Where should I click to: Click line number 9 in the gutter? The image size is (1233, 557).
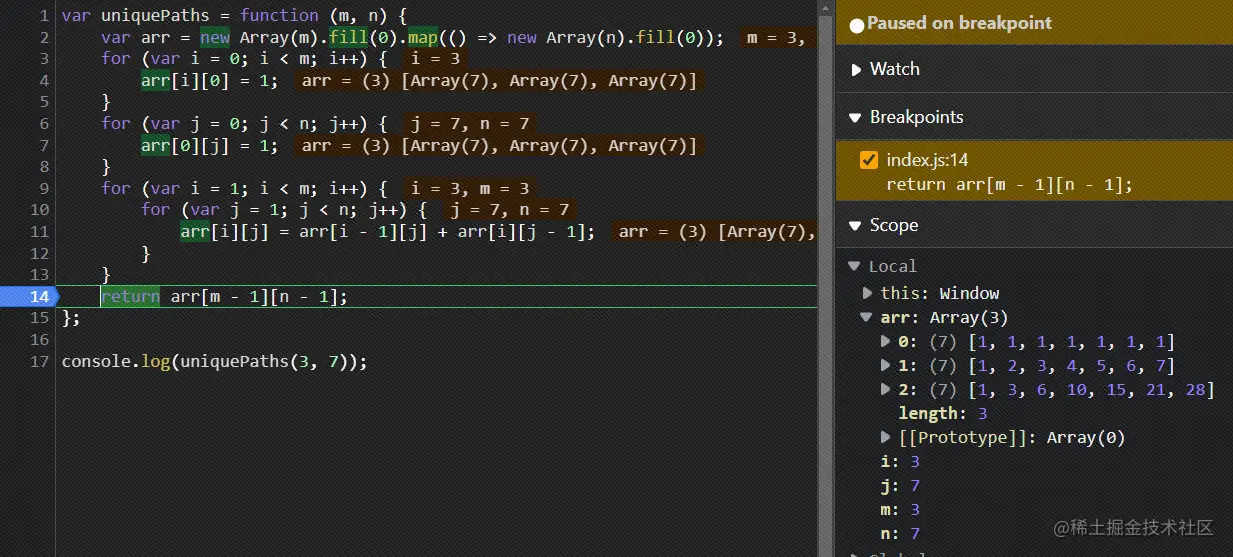click(x=44, y=188)
